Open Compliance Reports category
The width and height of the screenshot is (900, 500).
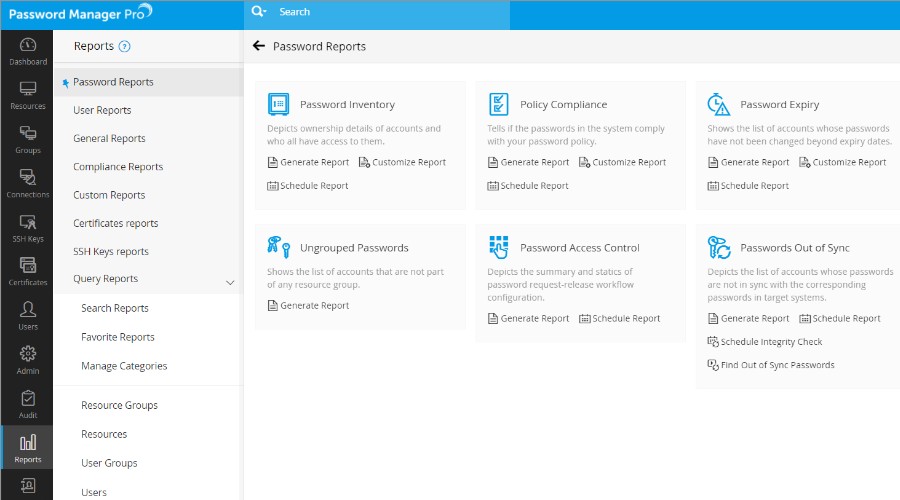(118, 166)
